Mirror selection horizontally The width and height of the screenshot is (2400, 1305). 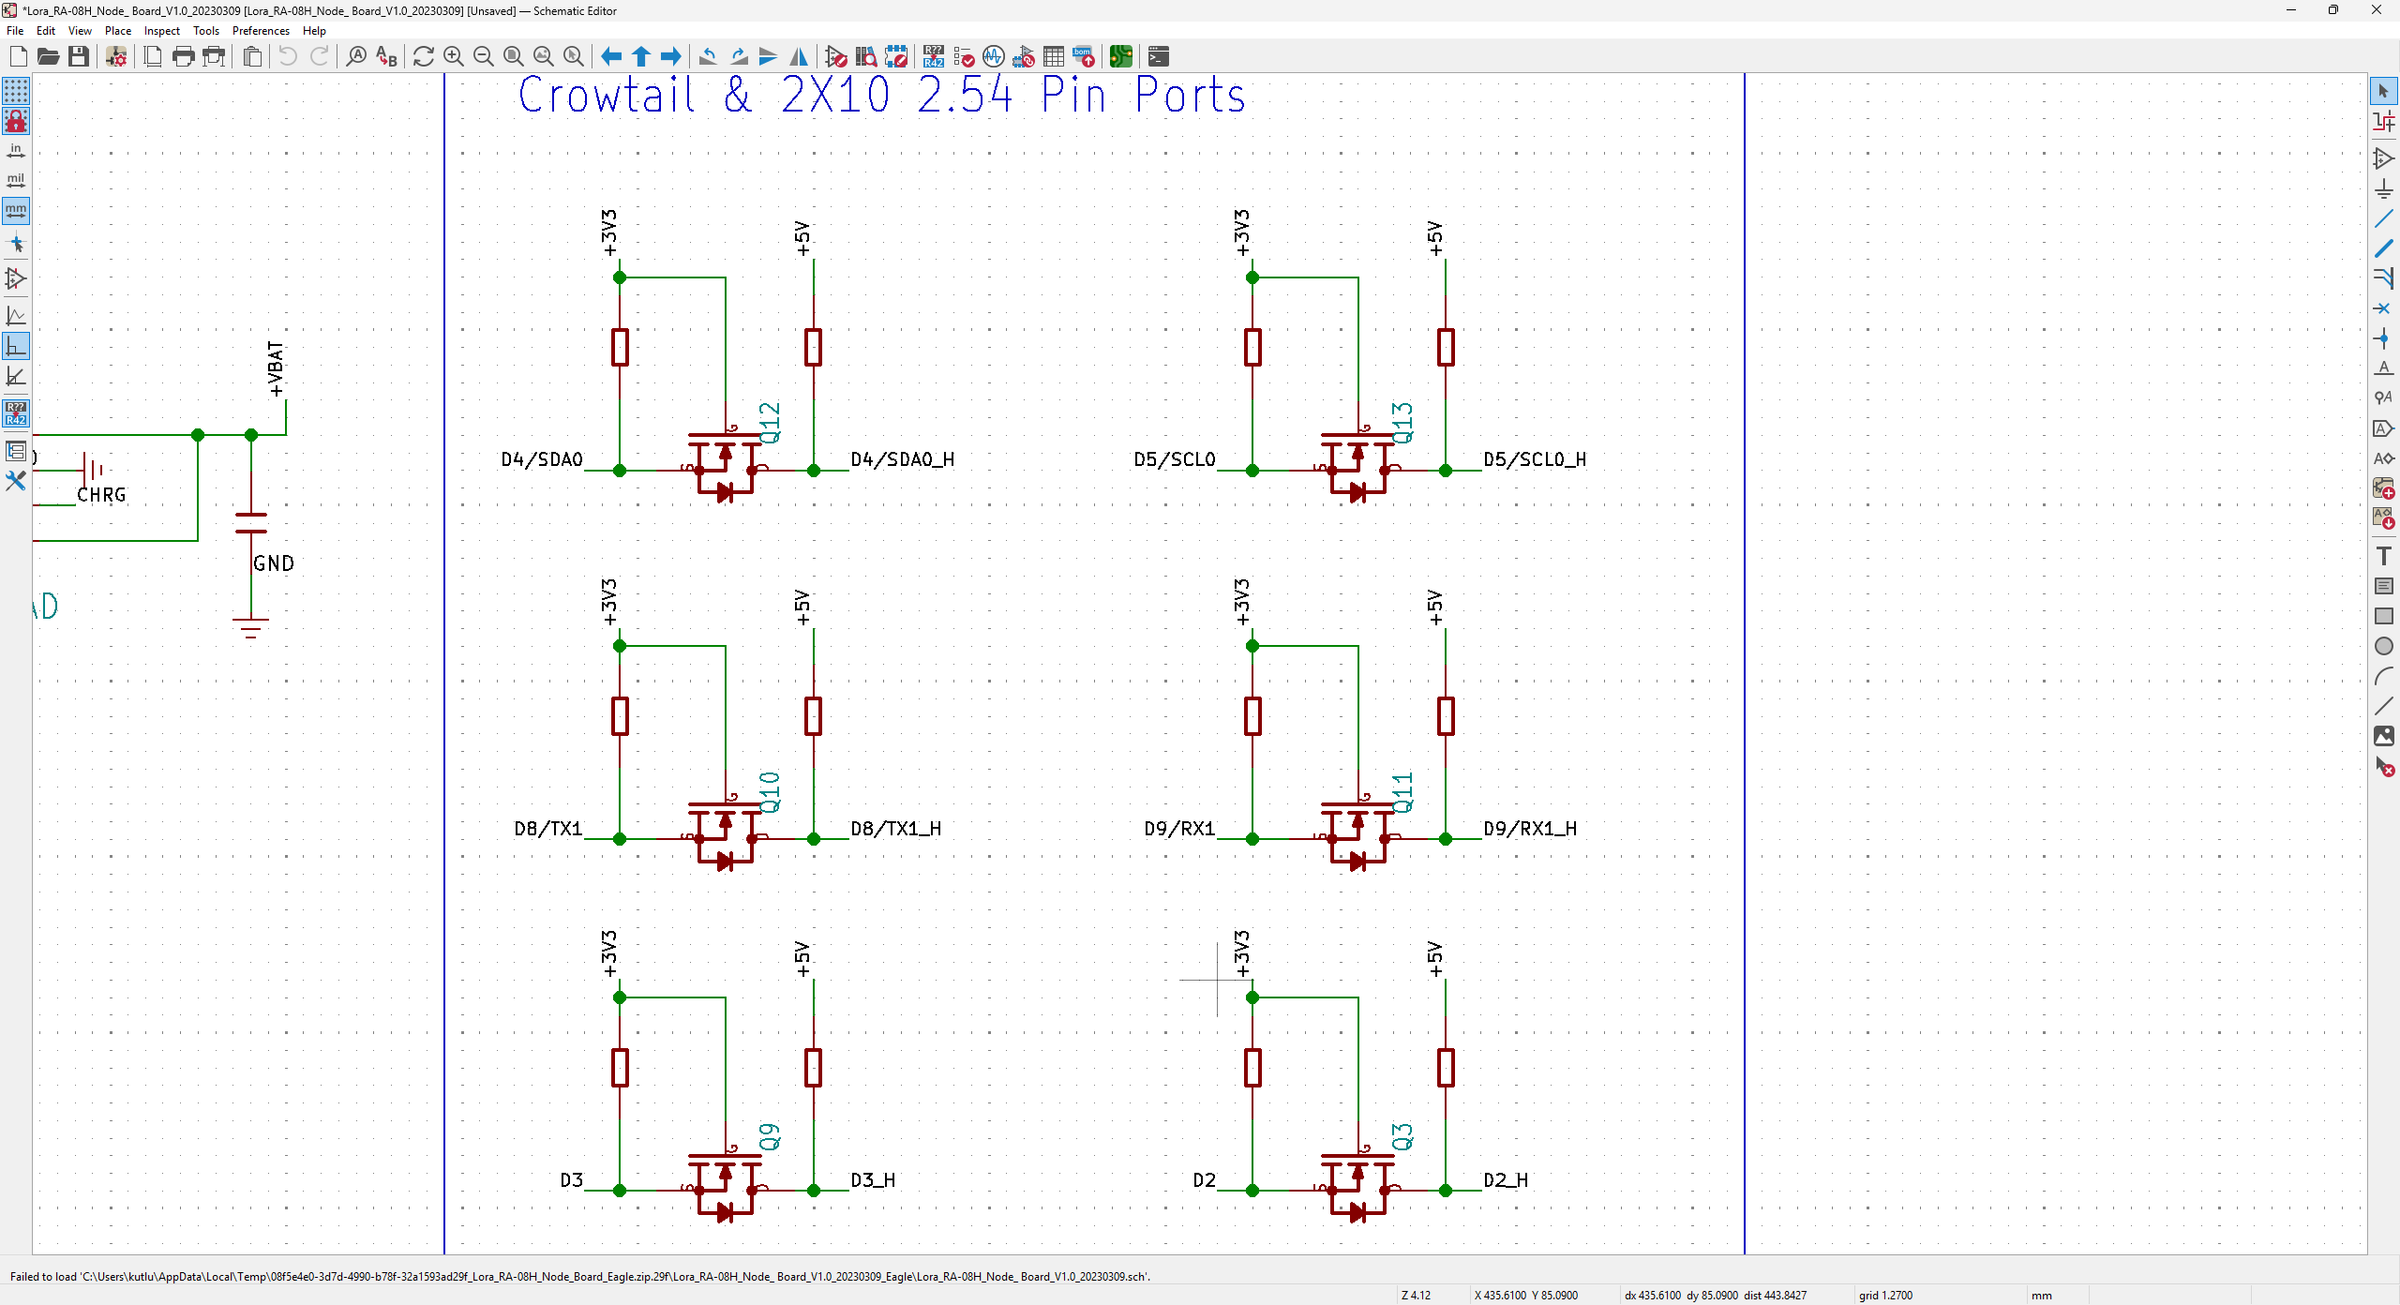click(798, 57)
